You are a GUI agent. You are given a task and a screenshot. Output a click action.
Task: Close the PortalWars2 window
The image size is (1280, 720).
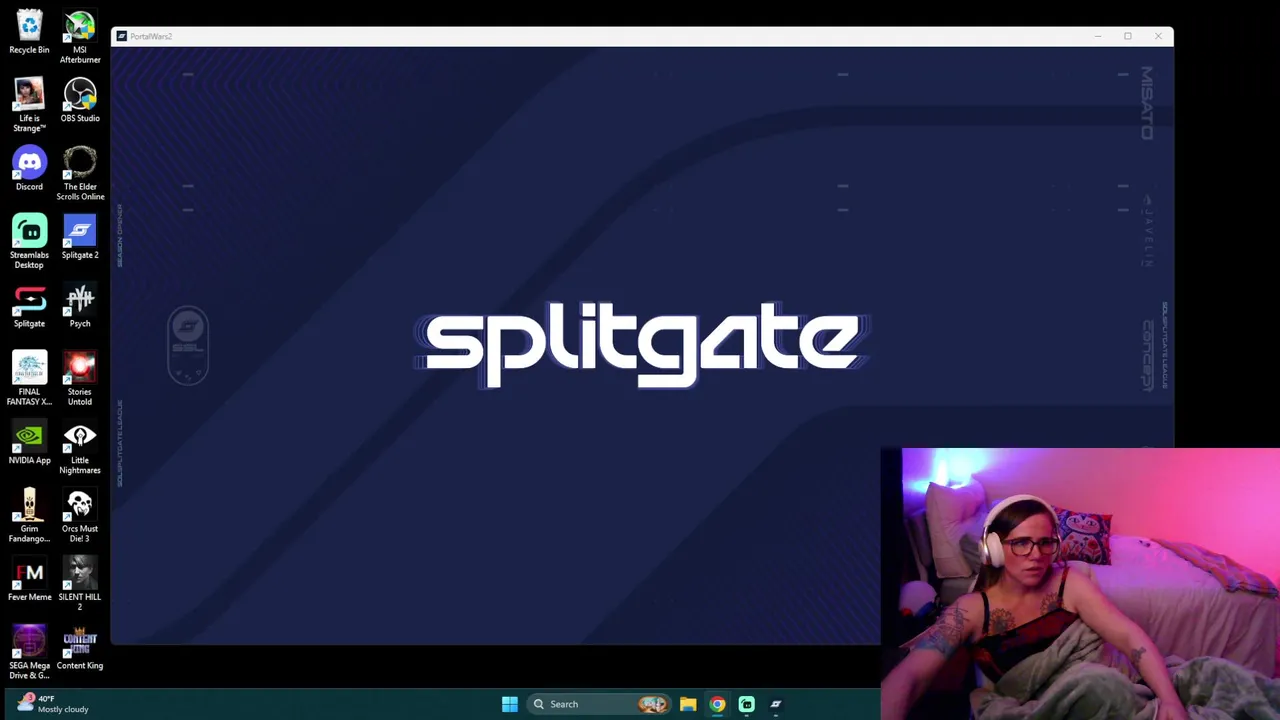point(1158,36)
